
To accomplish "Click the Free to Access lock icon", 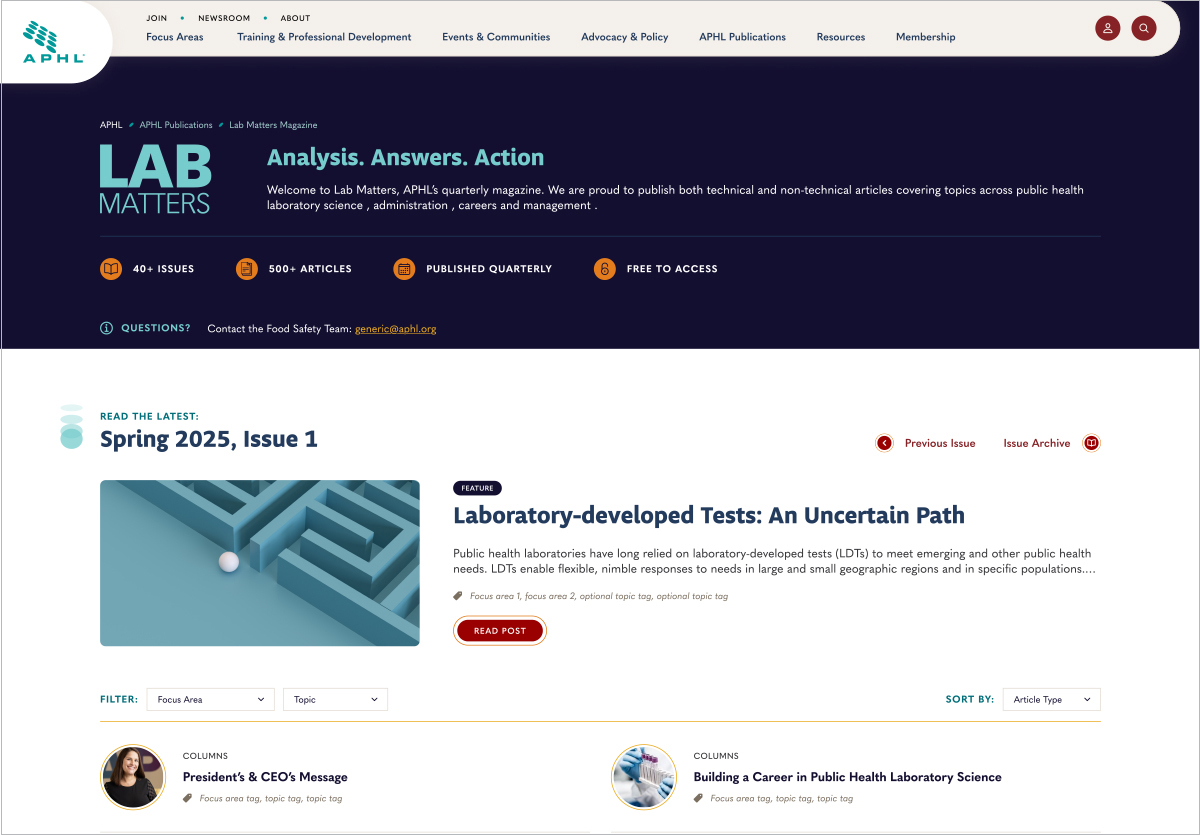I will tap(604, 269).
